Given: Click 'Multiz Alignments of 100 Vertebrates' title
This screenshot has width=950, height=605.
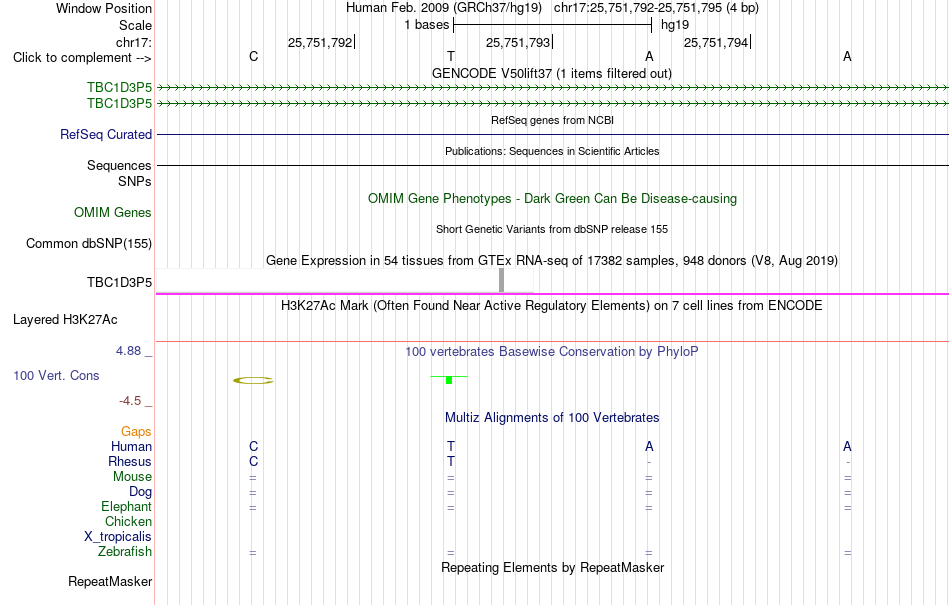Looking at the screenshot, I should (x=552, y=418).
